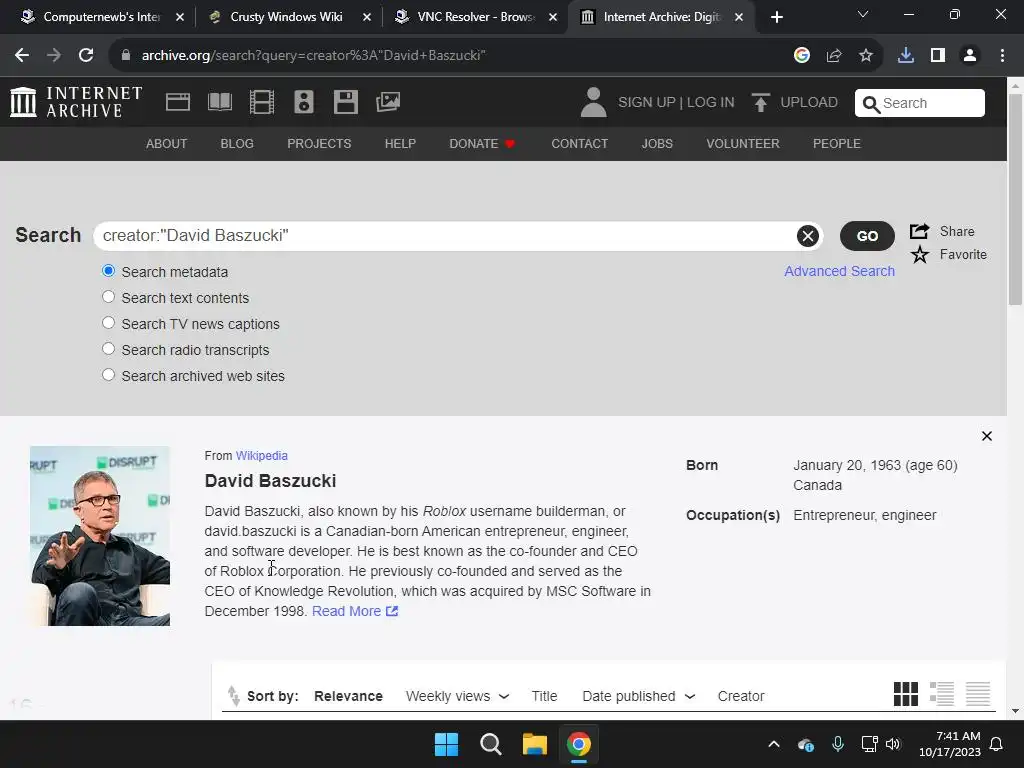Open the VOLUNTEER menu item
The image size is (1024, 768).
[x=743, y=144]
